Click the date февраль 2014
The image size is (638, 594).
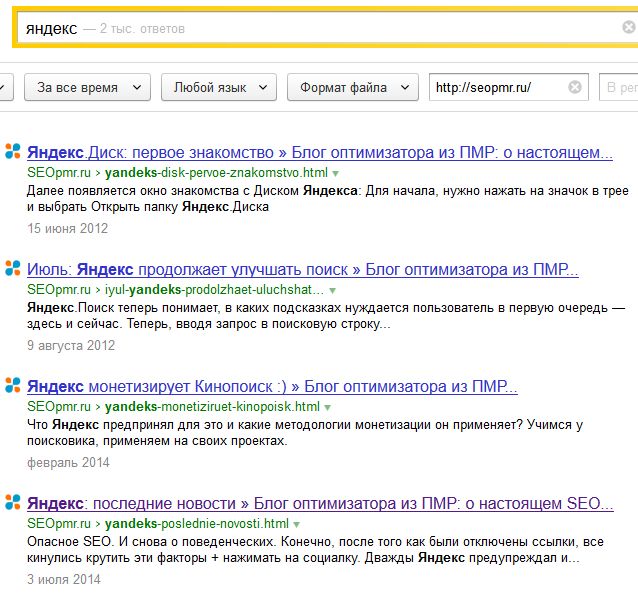pyautogui.click(x=68, y=462)
